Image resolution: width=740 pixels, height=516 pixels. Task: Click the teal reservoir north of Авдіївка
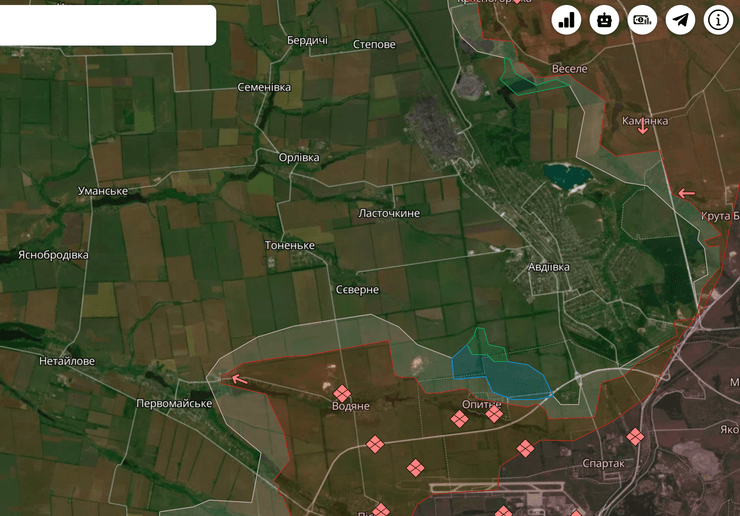(566, 177)
